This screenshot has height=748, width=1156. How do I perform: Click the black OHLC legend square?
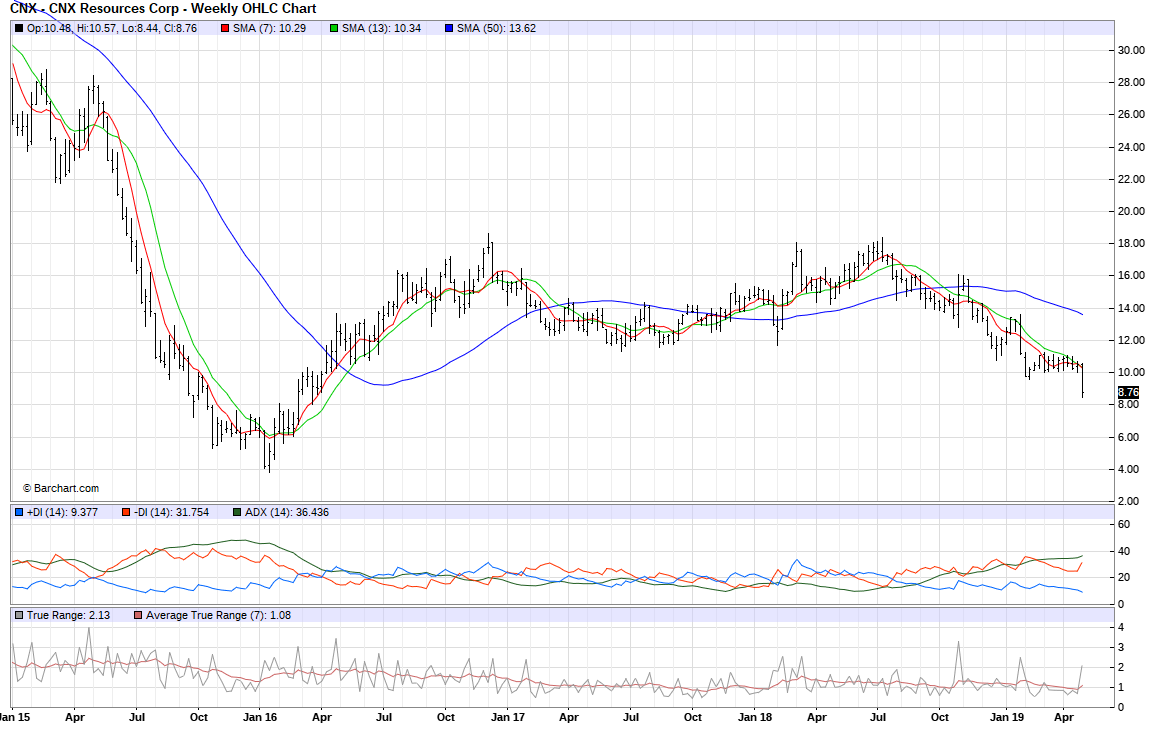pos(19,29)
